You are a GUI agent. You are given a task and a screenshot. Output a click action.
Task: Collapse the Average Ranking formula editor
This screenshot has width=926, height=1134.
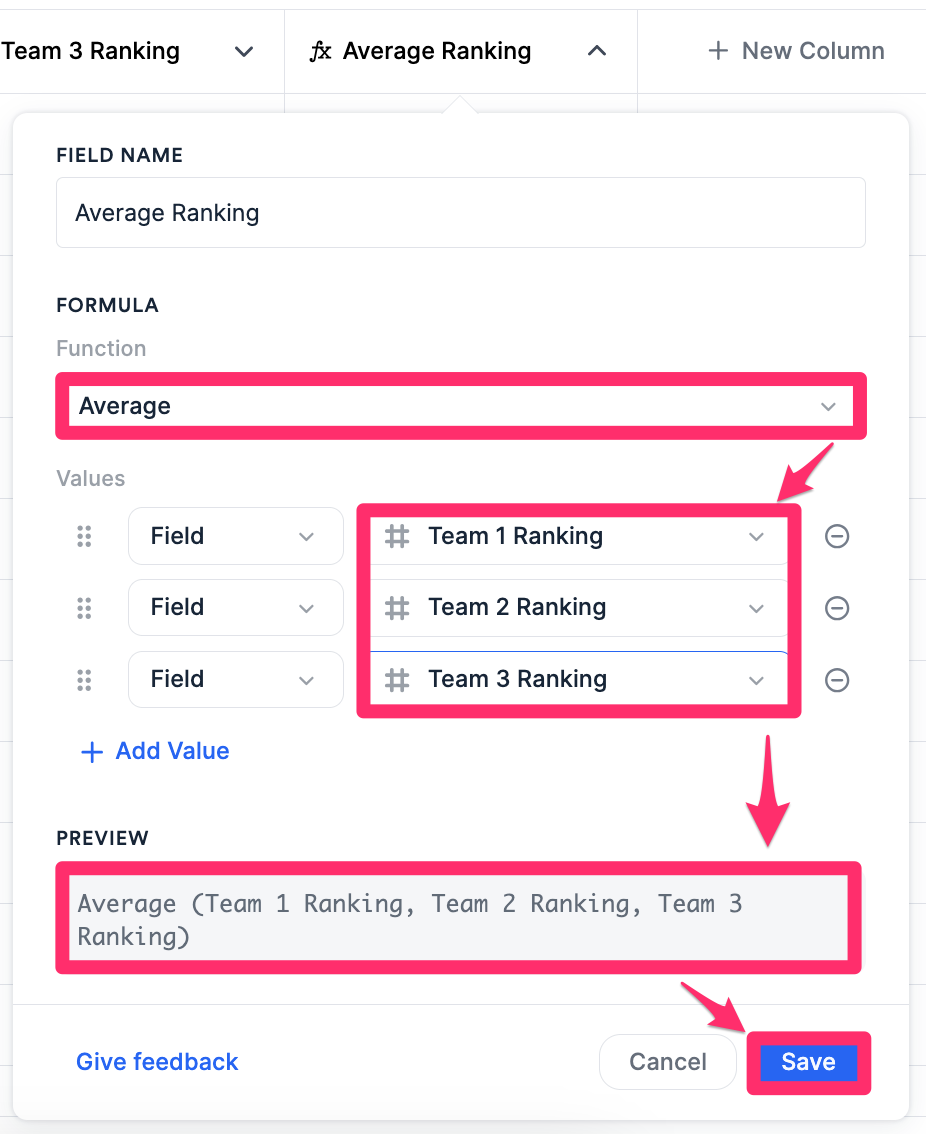click(x=597, y=50)
